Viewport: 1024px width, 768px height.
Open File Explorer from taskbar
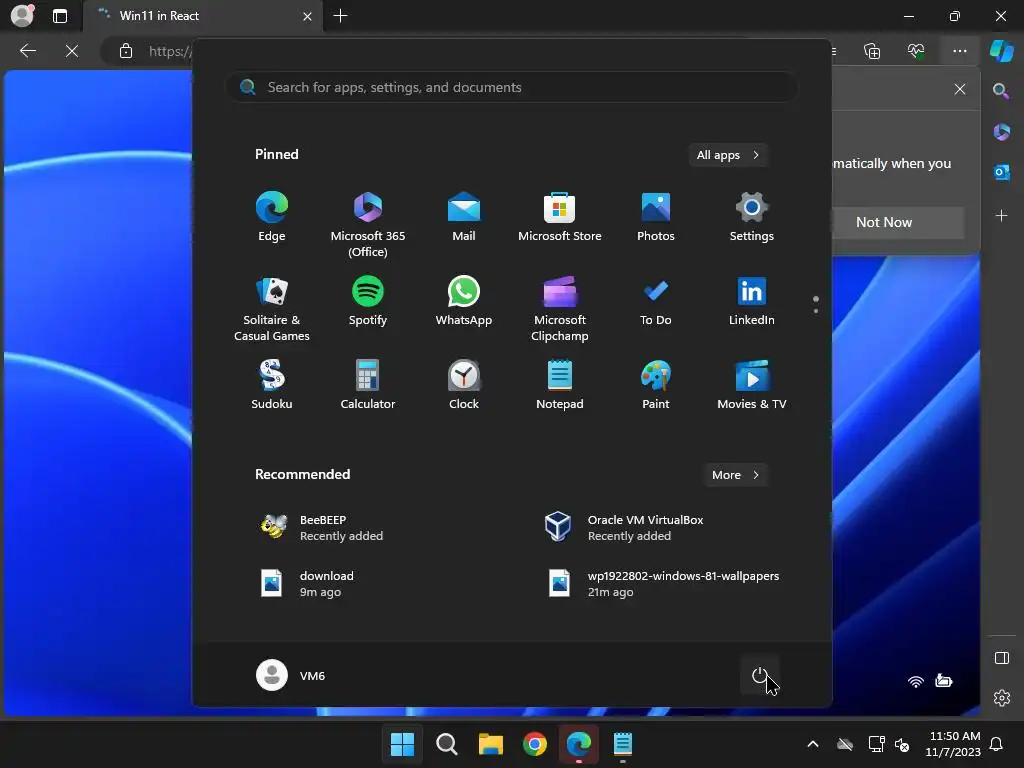(490, 744)
